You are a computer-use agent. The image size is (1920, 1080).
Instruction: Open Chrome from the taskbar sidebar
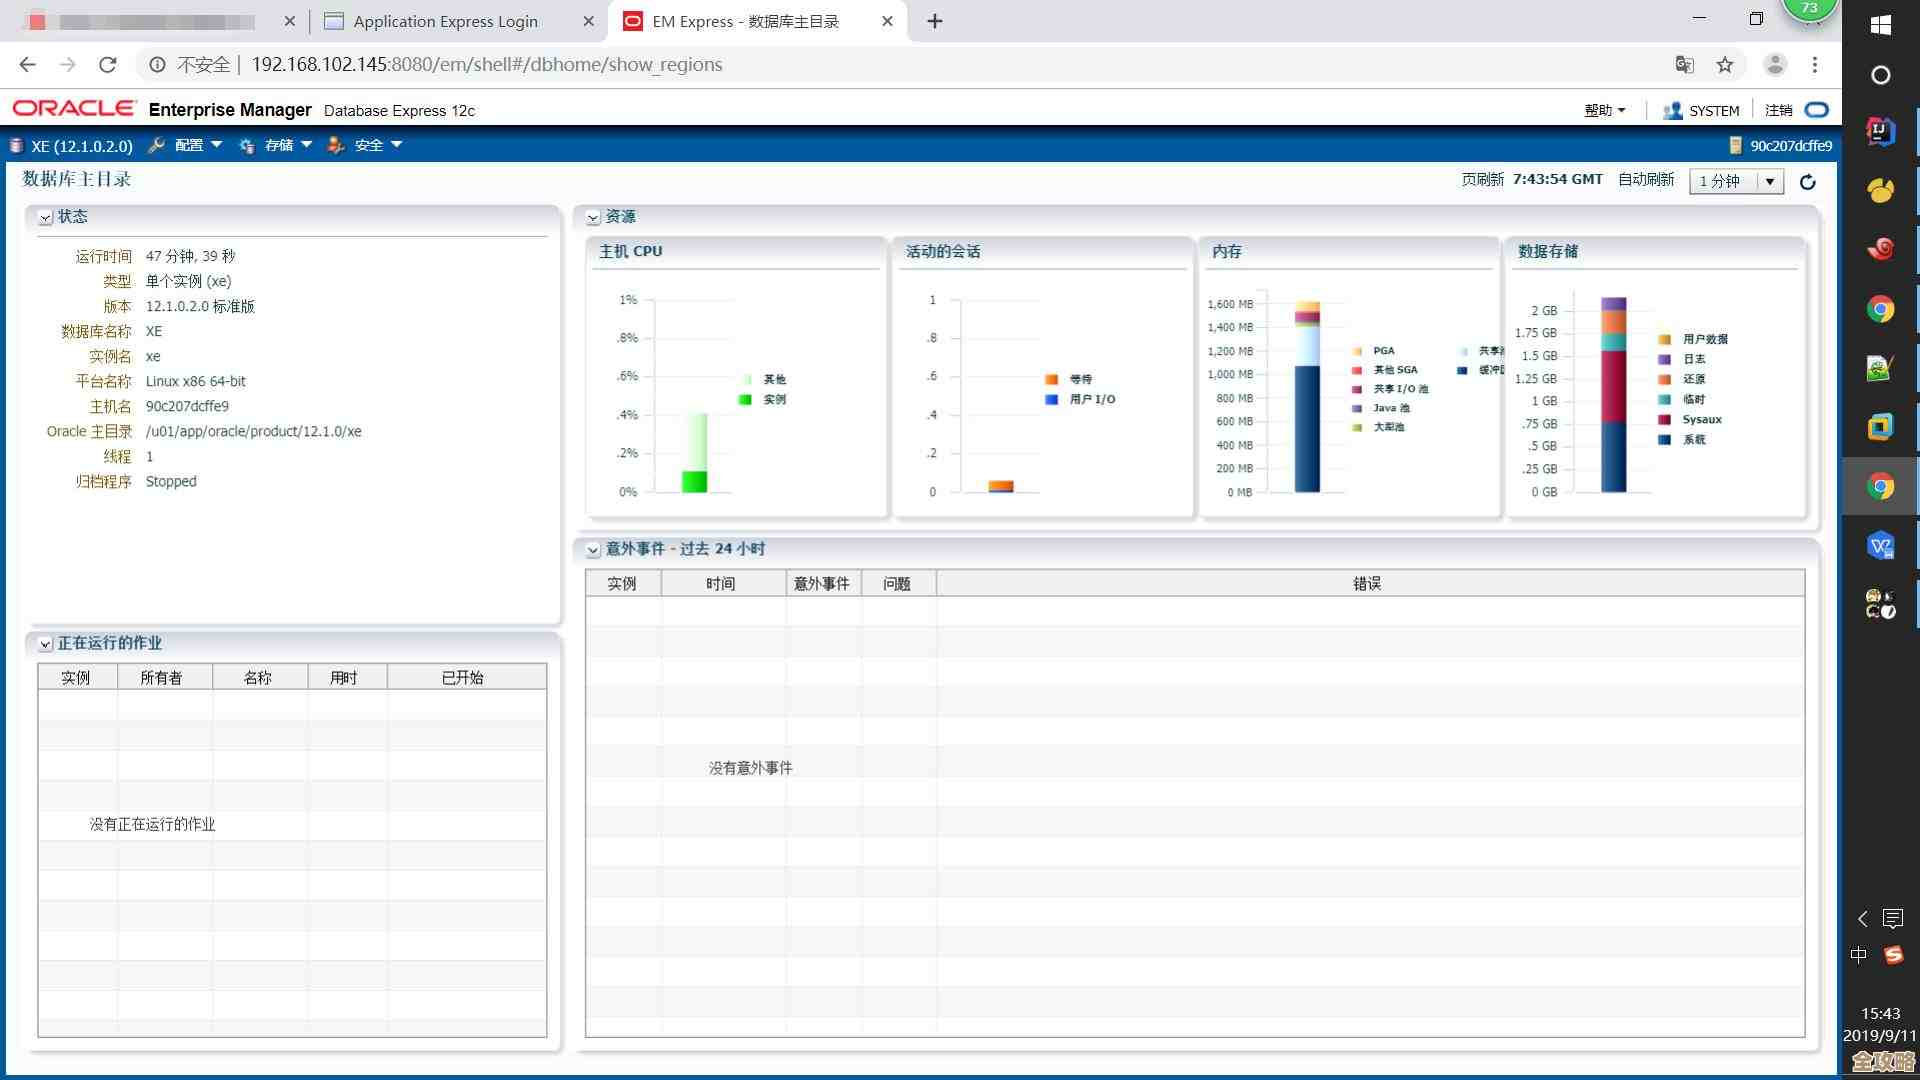click(x=1879, y=310)
